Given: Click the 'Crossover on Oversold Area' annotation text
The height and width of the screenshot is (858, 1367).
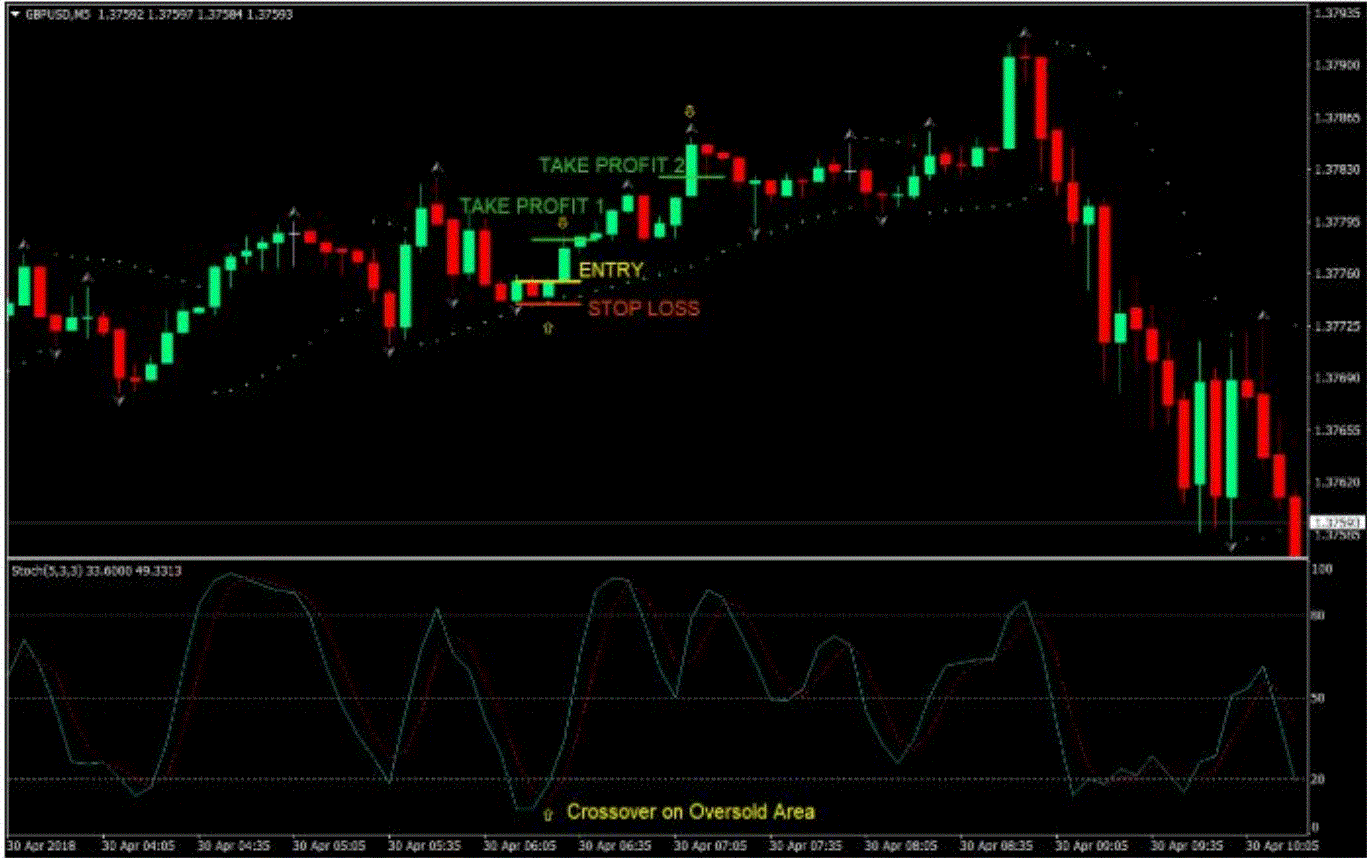Looking at the screenshot, I should (691, 811).
